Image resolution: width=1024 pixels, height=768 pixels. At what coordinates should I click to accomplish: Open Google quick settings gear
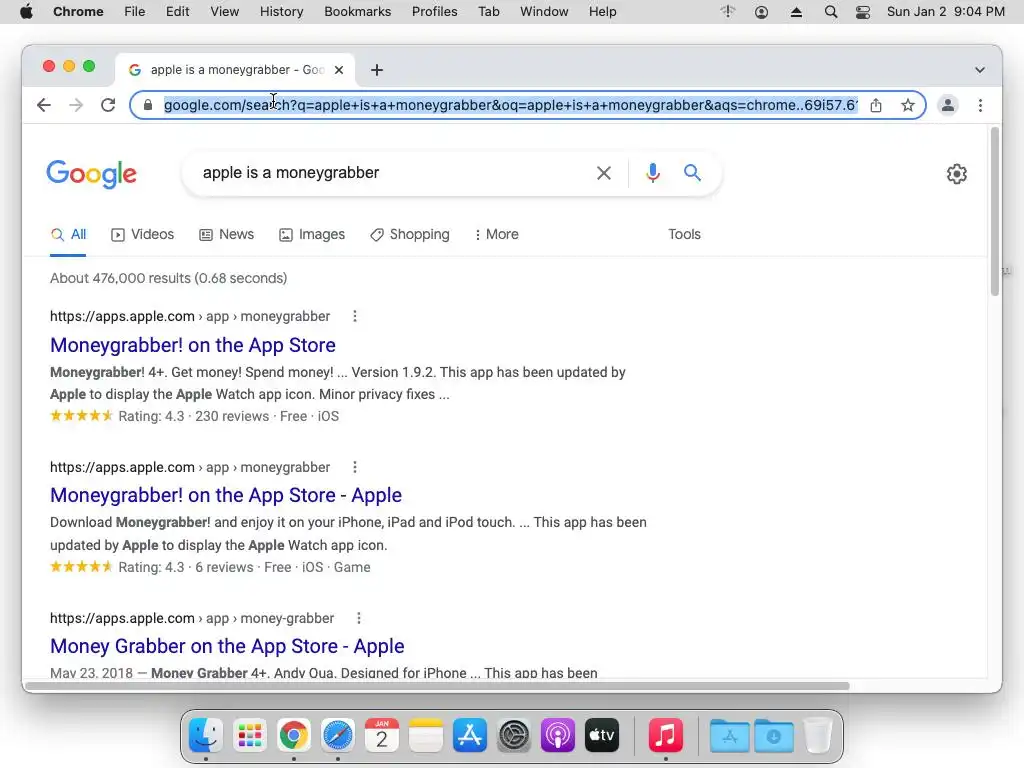point(957,174)
